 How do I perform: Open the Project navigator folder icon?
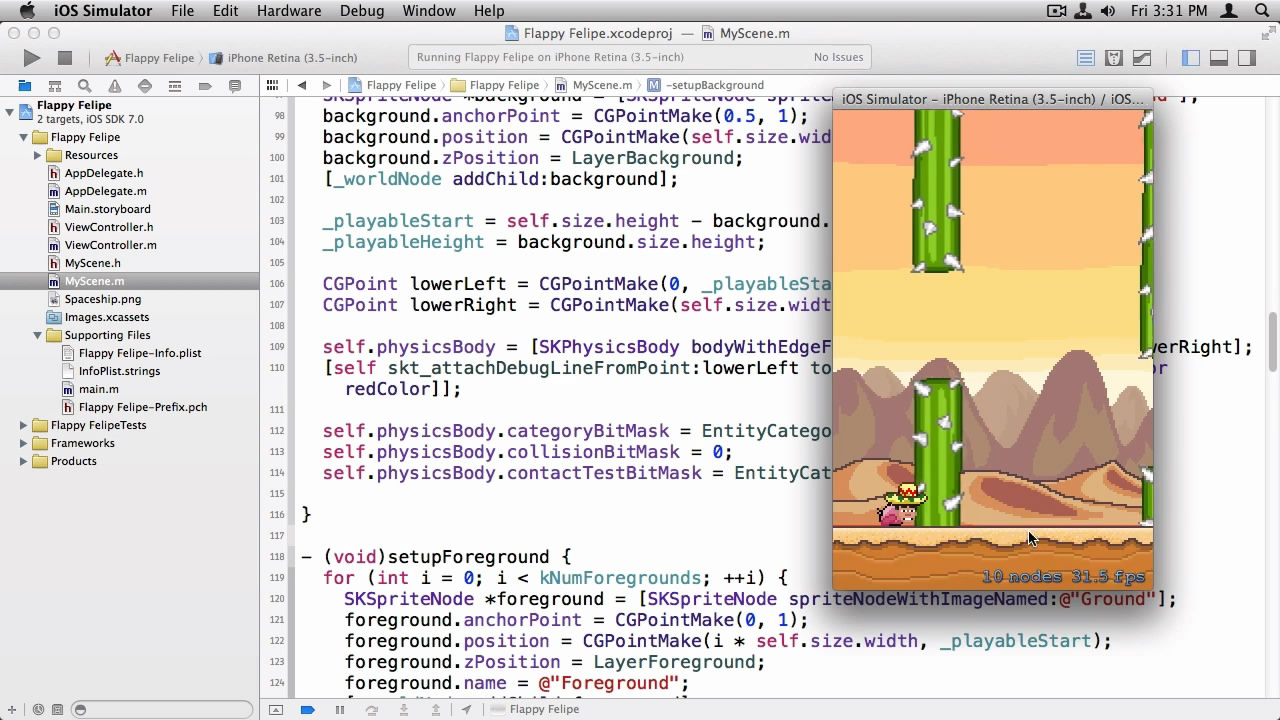click(x=25, y=86)
